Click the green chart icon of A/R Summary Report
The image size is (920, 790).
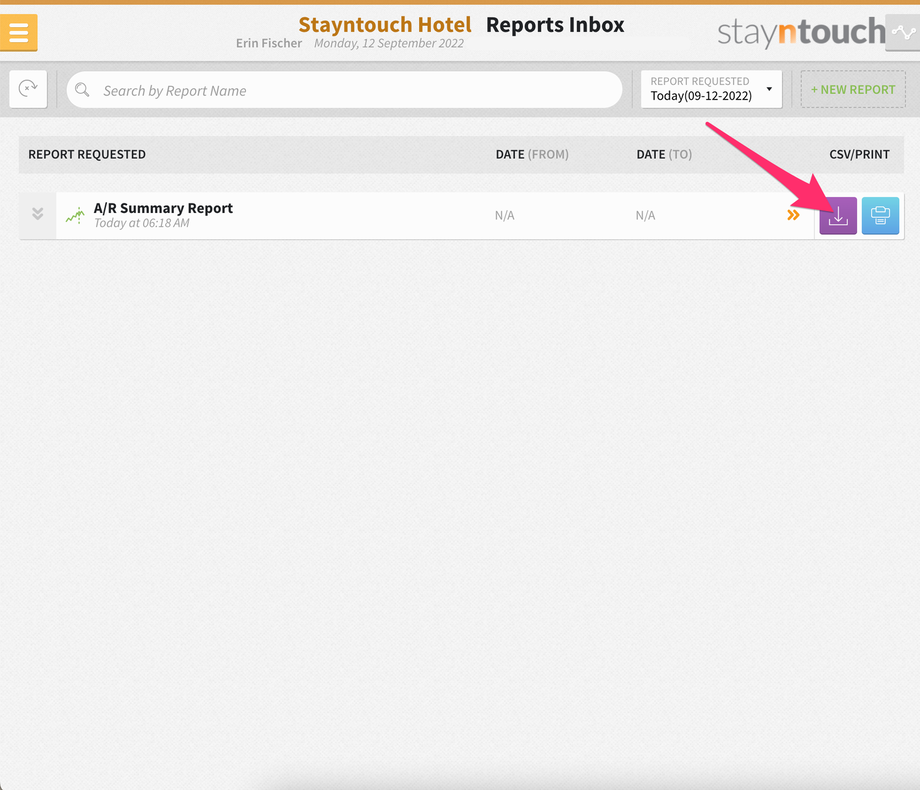pos(75,215)
